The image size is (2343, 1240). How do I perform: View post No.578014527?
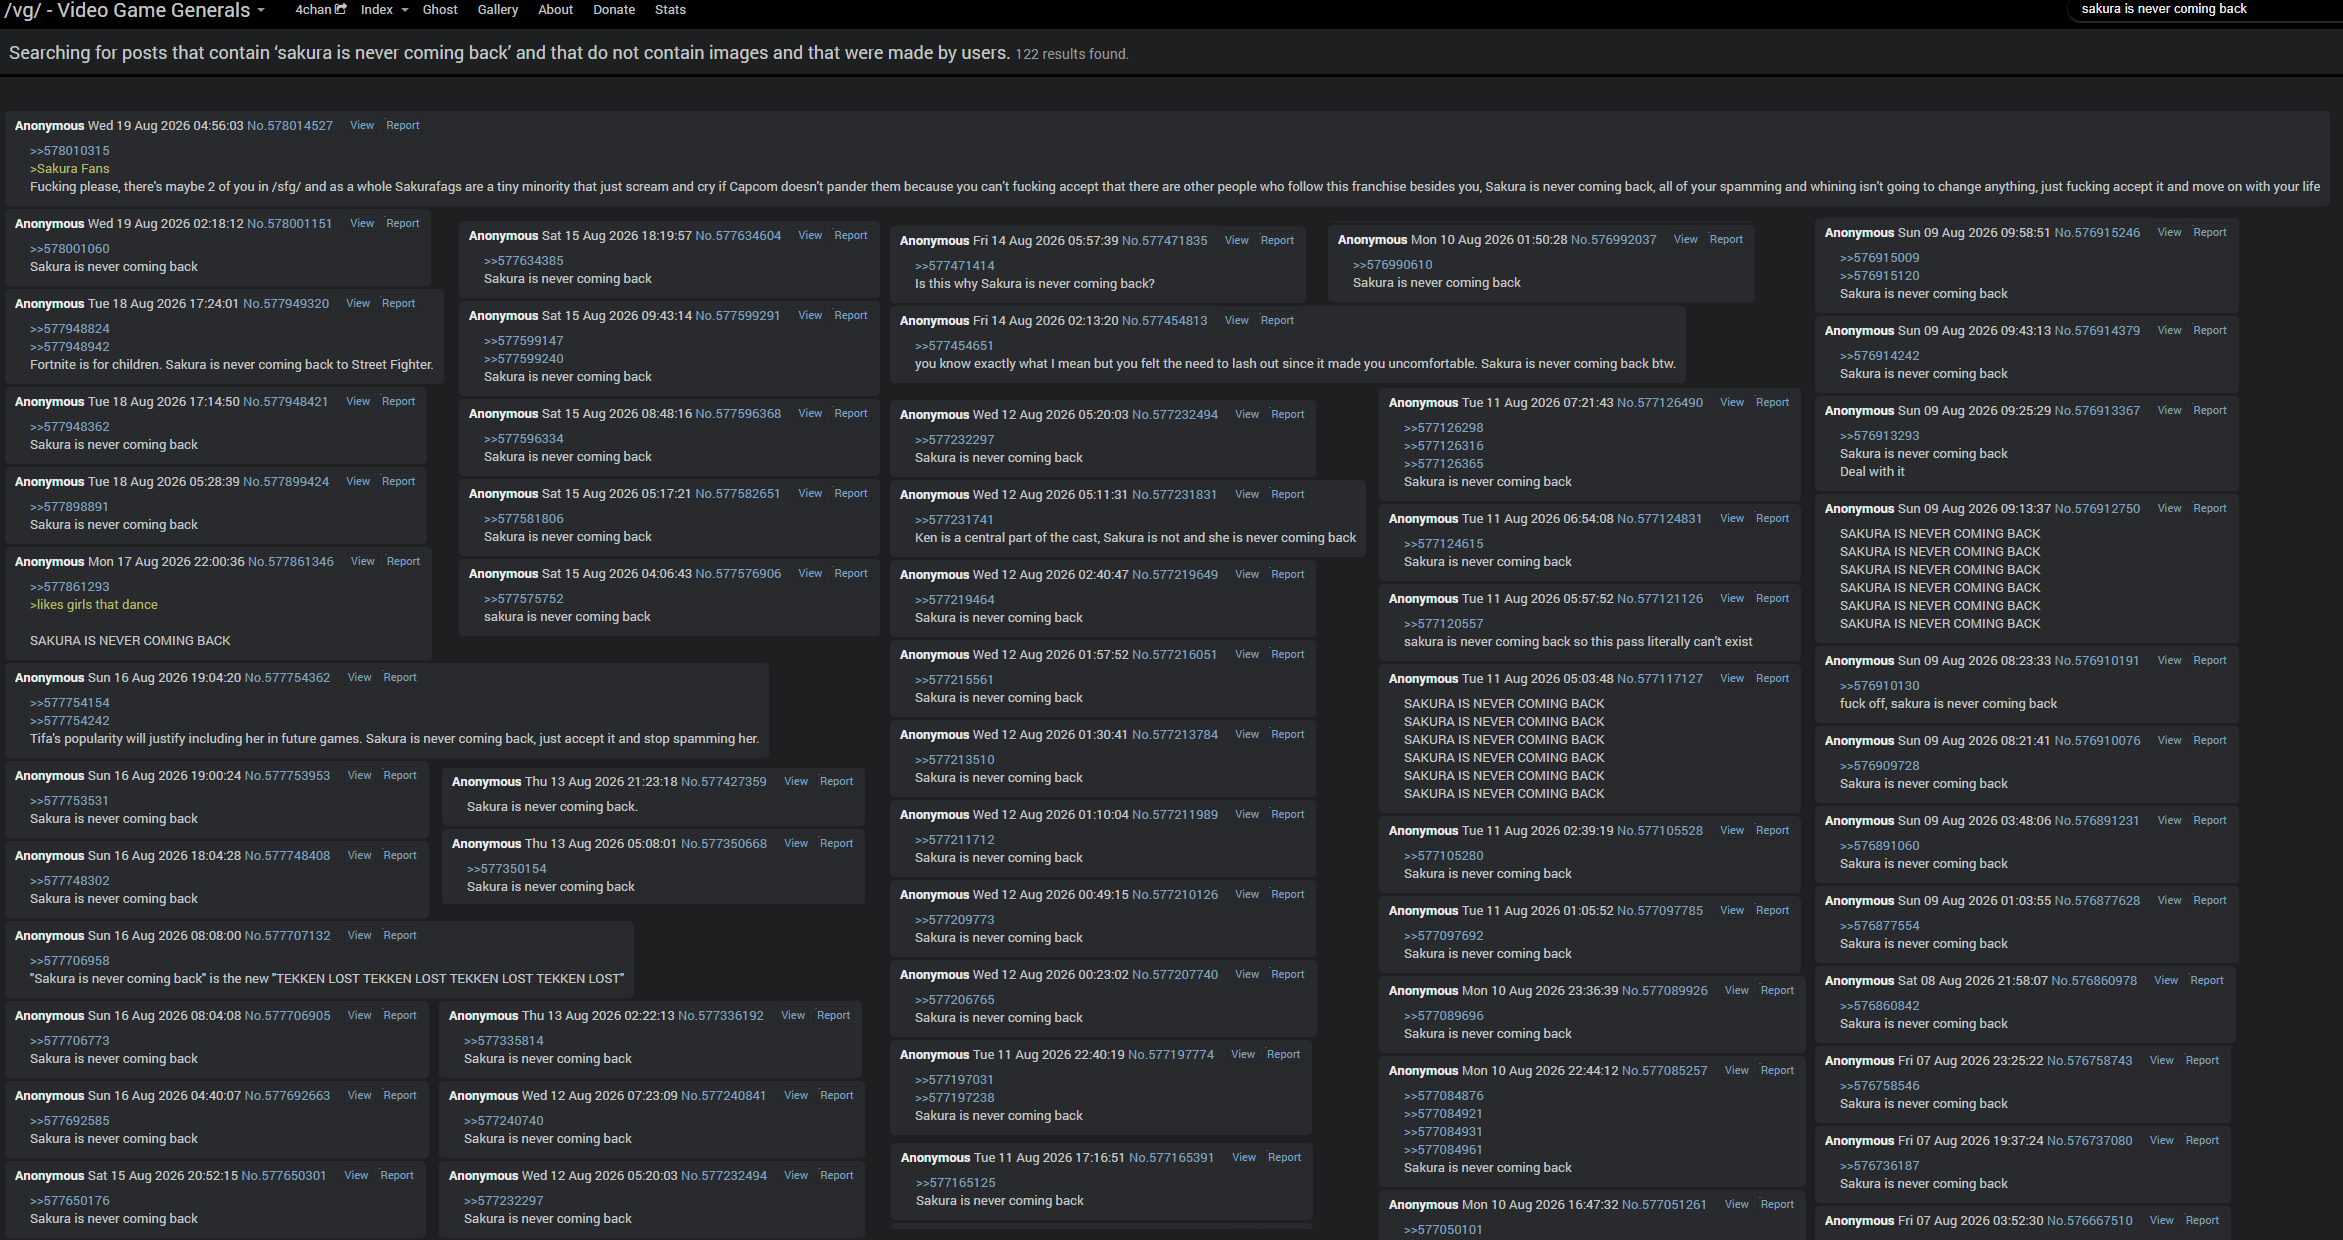click(x=362, y=125)
